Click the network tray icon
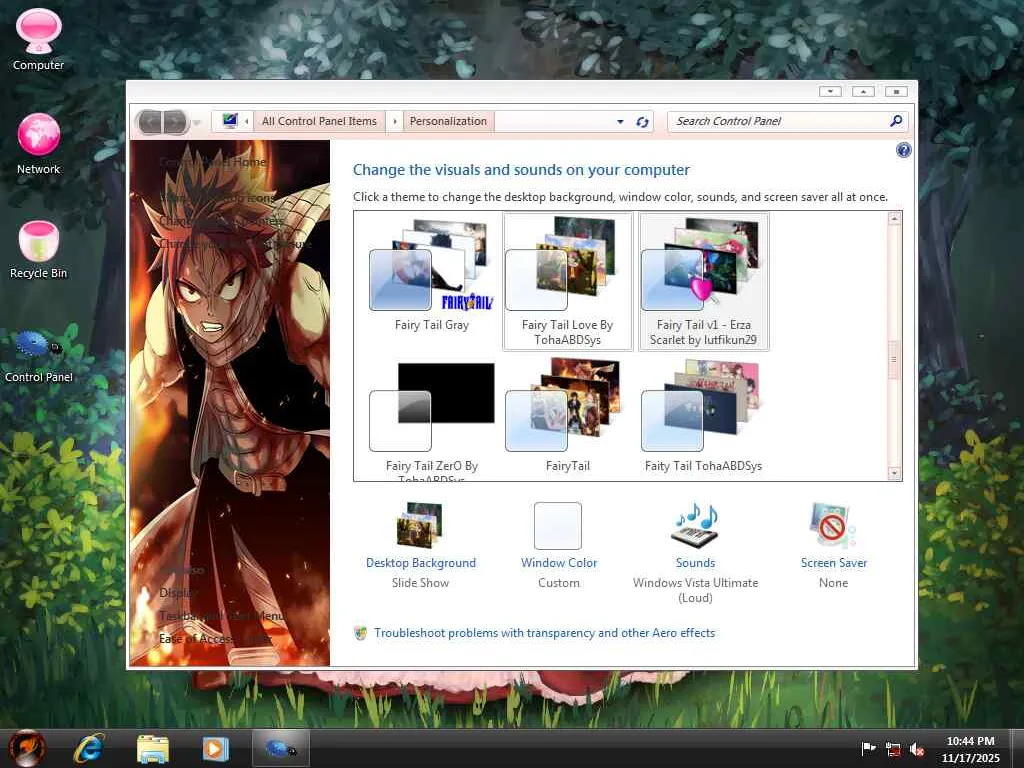Viewport: 1024px width, 768px height. point(893,749)
